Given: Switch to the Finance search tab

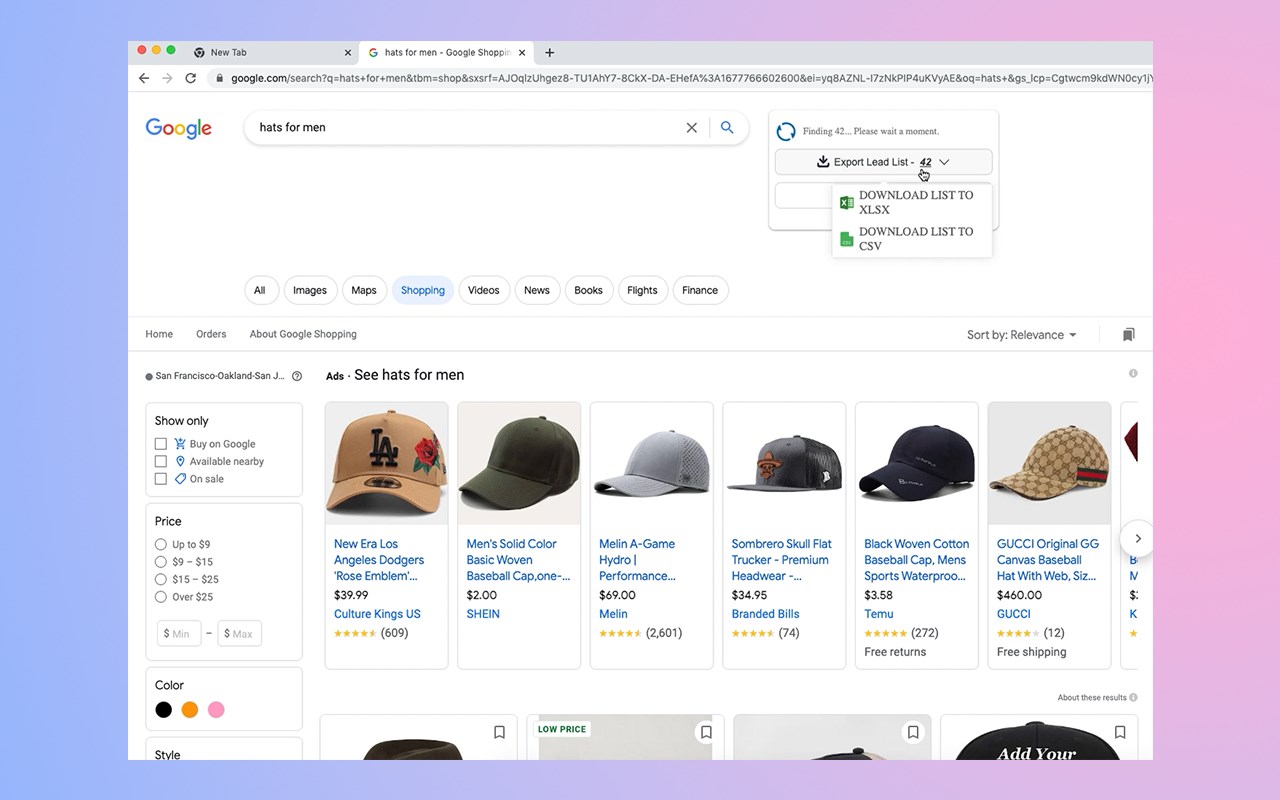Looking at the screenshot, I should click(x=700, y=291).
